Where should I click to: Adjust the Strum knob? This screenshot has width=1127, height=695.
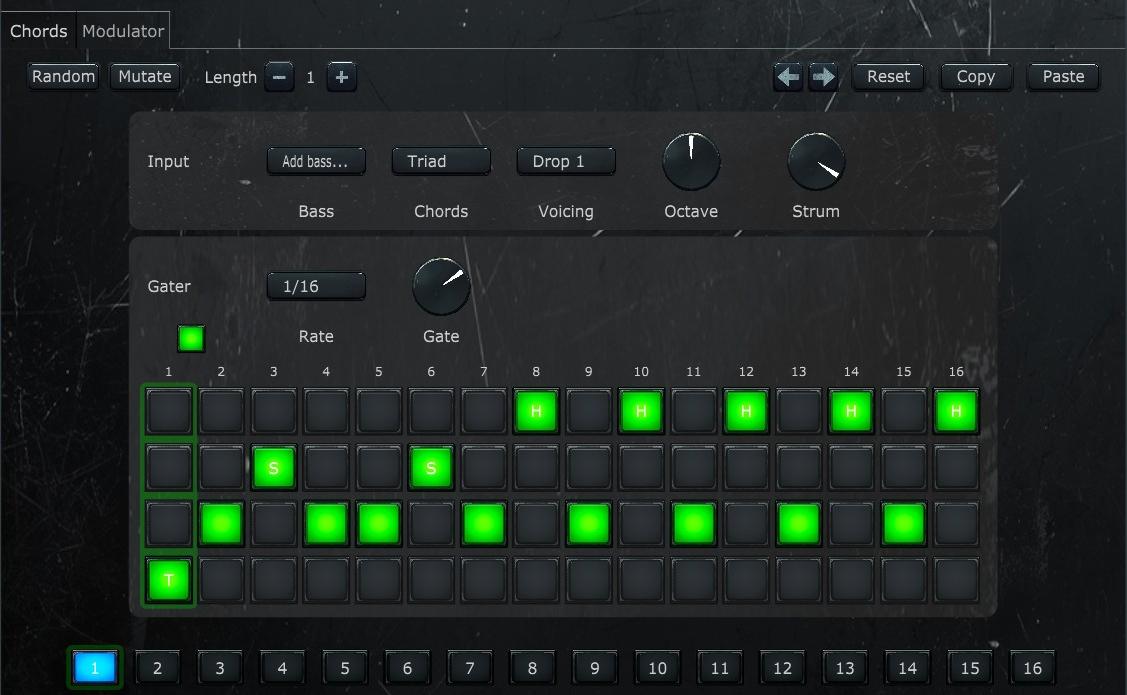[815, 162]
